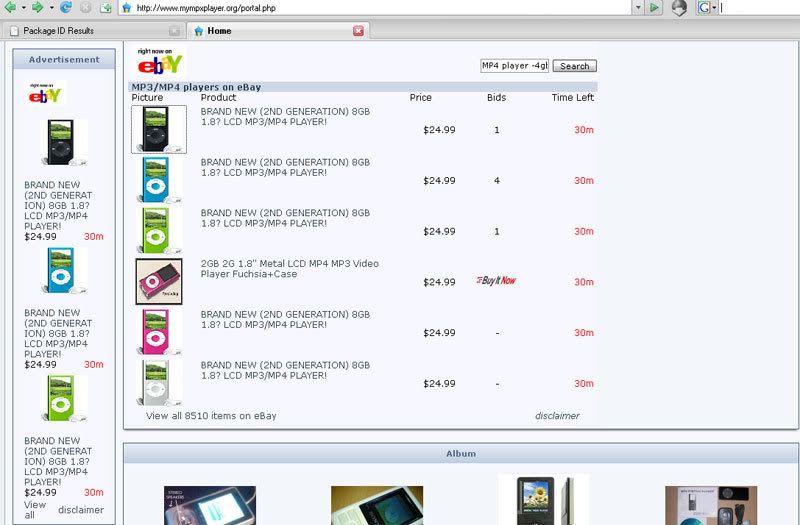The width and height of the screenshot is (800, 525).
Task: Open the Back button history dropdown arrow
Action: (x=22, y=8)
